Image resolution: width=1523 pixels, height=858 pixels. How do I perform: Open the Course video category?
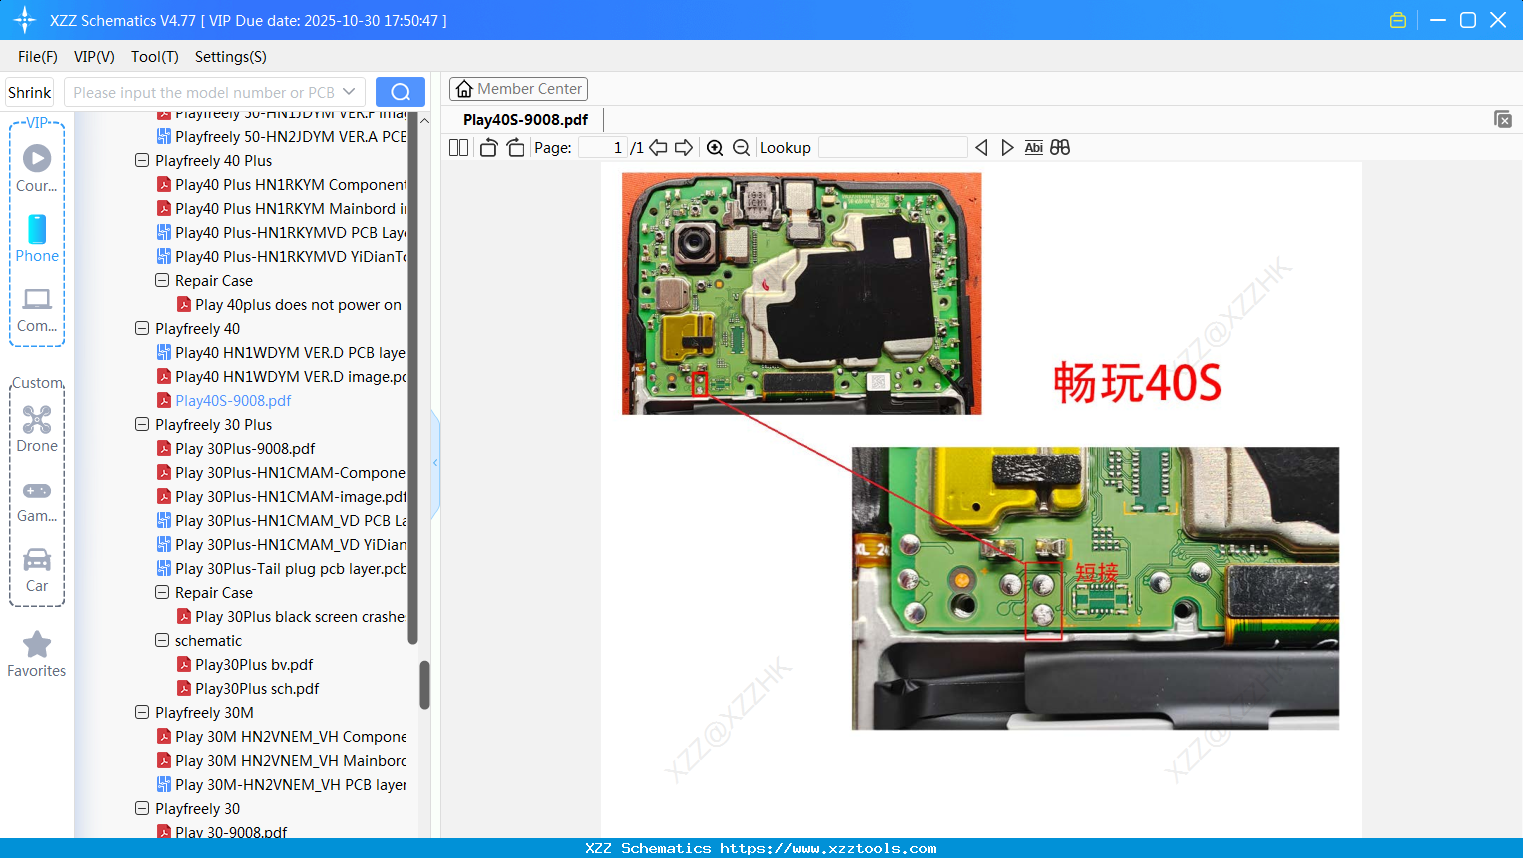click(37, 168)
